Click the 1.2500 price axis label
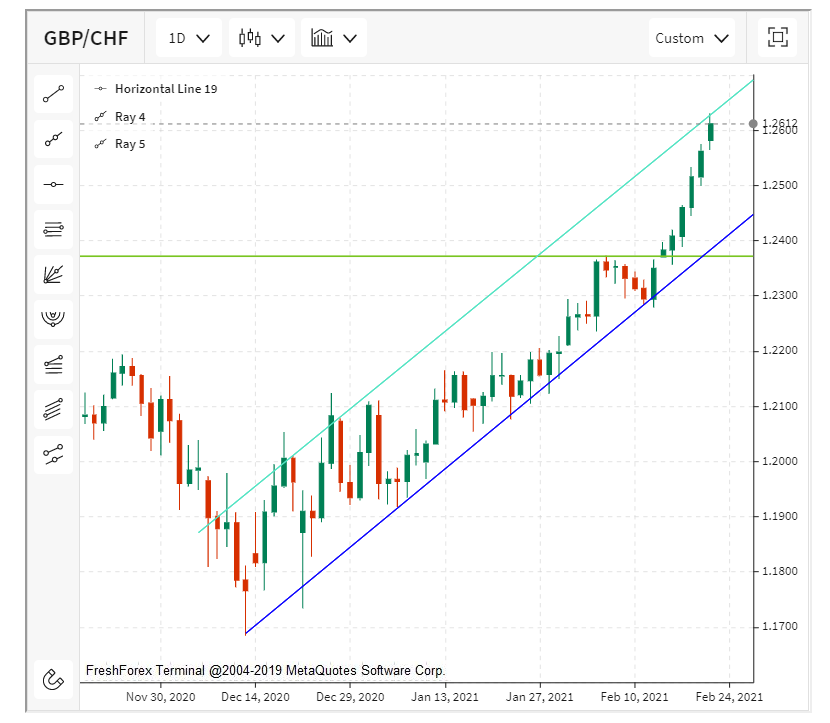 (780, 185)
